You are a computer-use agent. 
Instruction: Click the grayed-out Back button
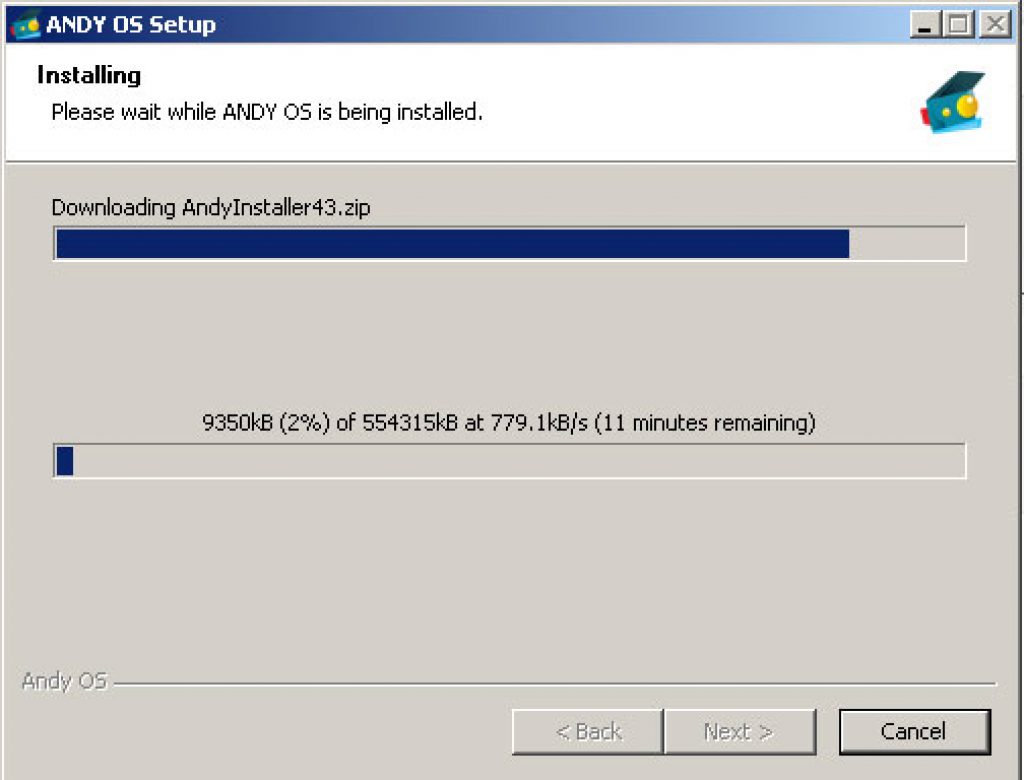pos(588,732)
